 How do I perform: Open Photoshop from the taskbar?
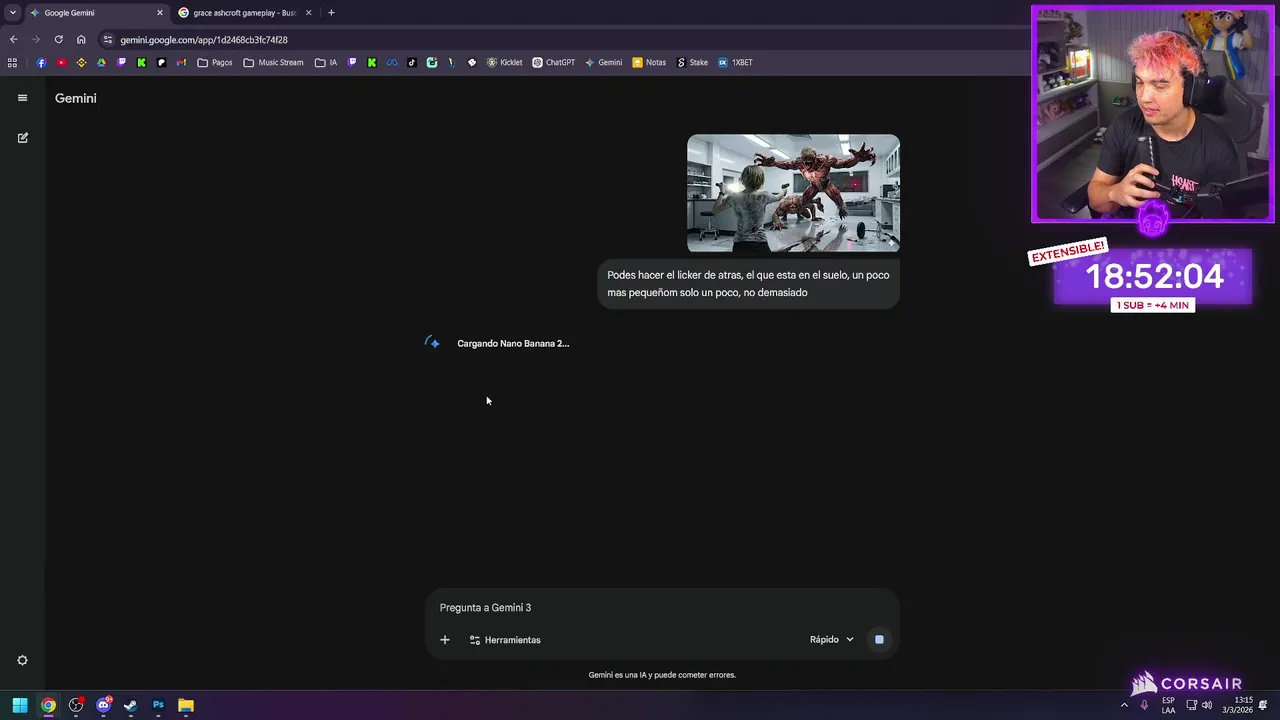coord(158,705)
